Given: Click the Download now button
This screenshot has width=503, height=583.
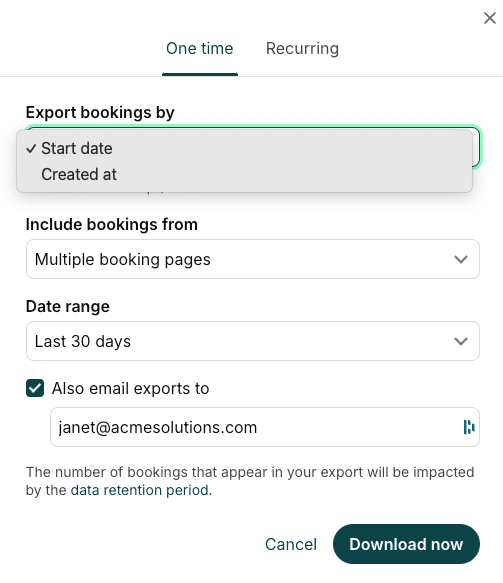Looking at the screenshot, I should (406, 544).
